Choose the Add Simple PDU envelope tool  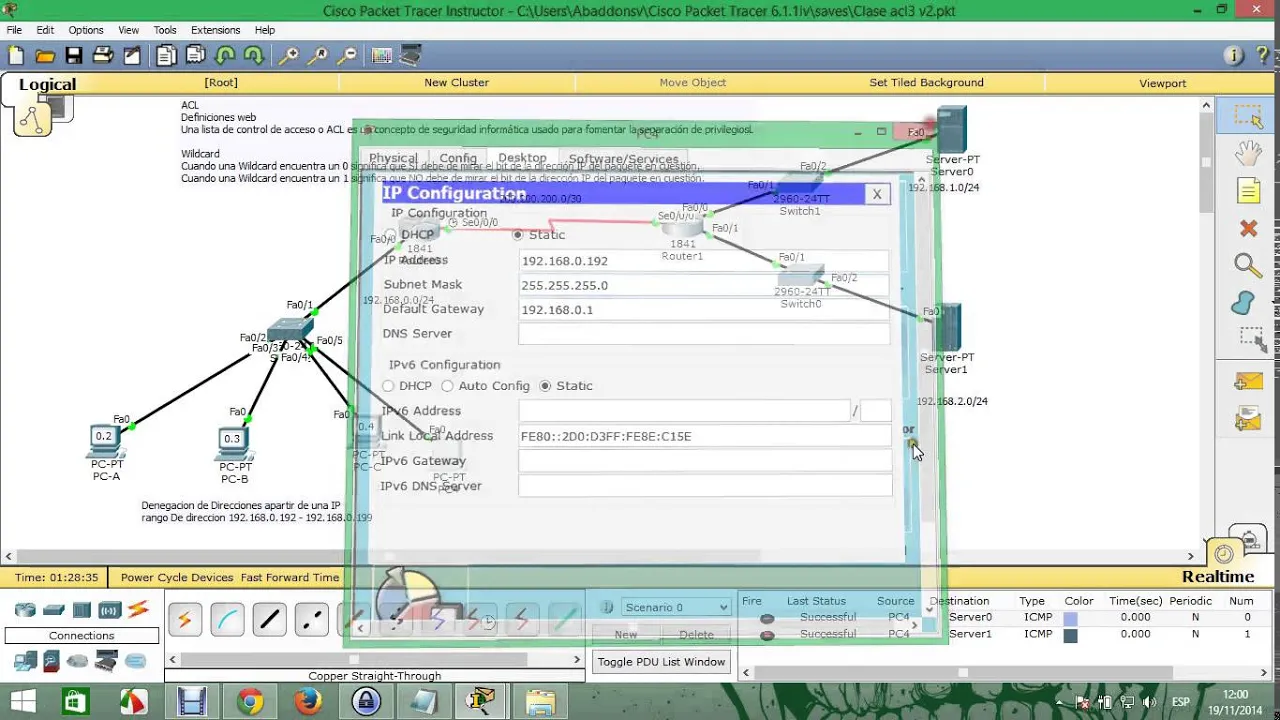coord(1248,381)
